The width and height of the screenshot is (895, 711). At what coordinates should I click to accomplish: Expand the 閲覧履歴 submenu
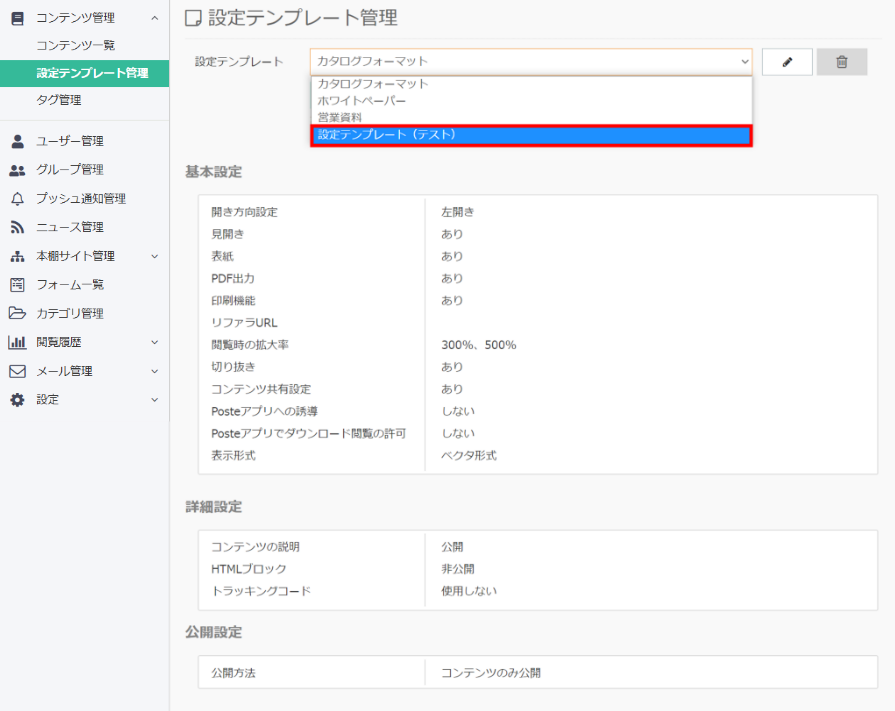154,342
